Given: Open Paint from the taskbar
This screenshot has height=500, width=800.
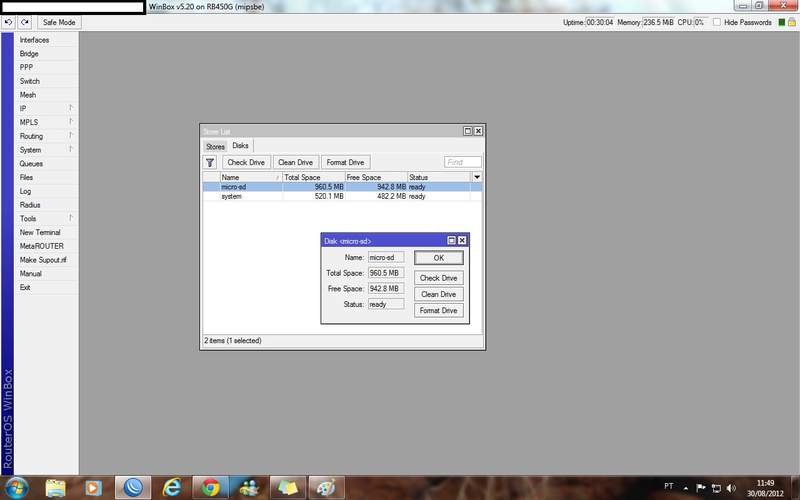Looking at the screenshot, I should [327, 488].
